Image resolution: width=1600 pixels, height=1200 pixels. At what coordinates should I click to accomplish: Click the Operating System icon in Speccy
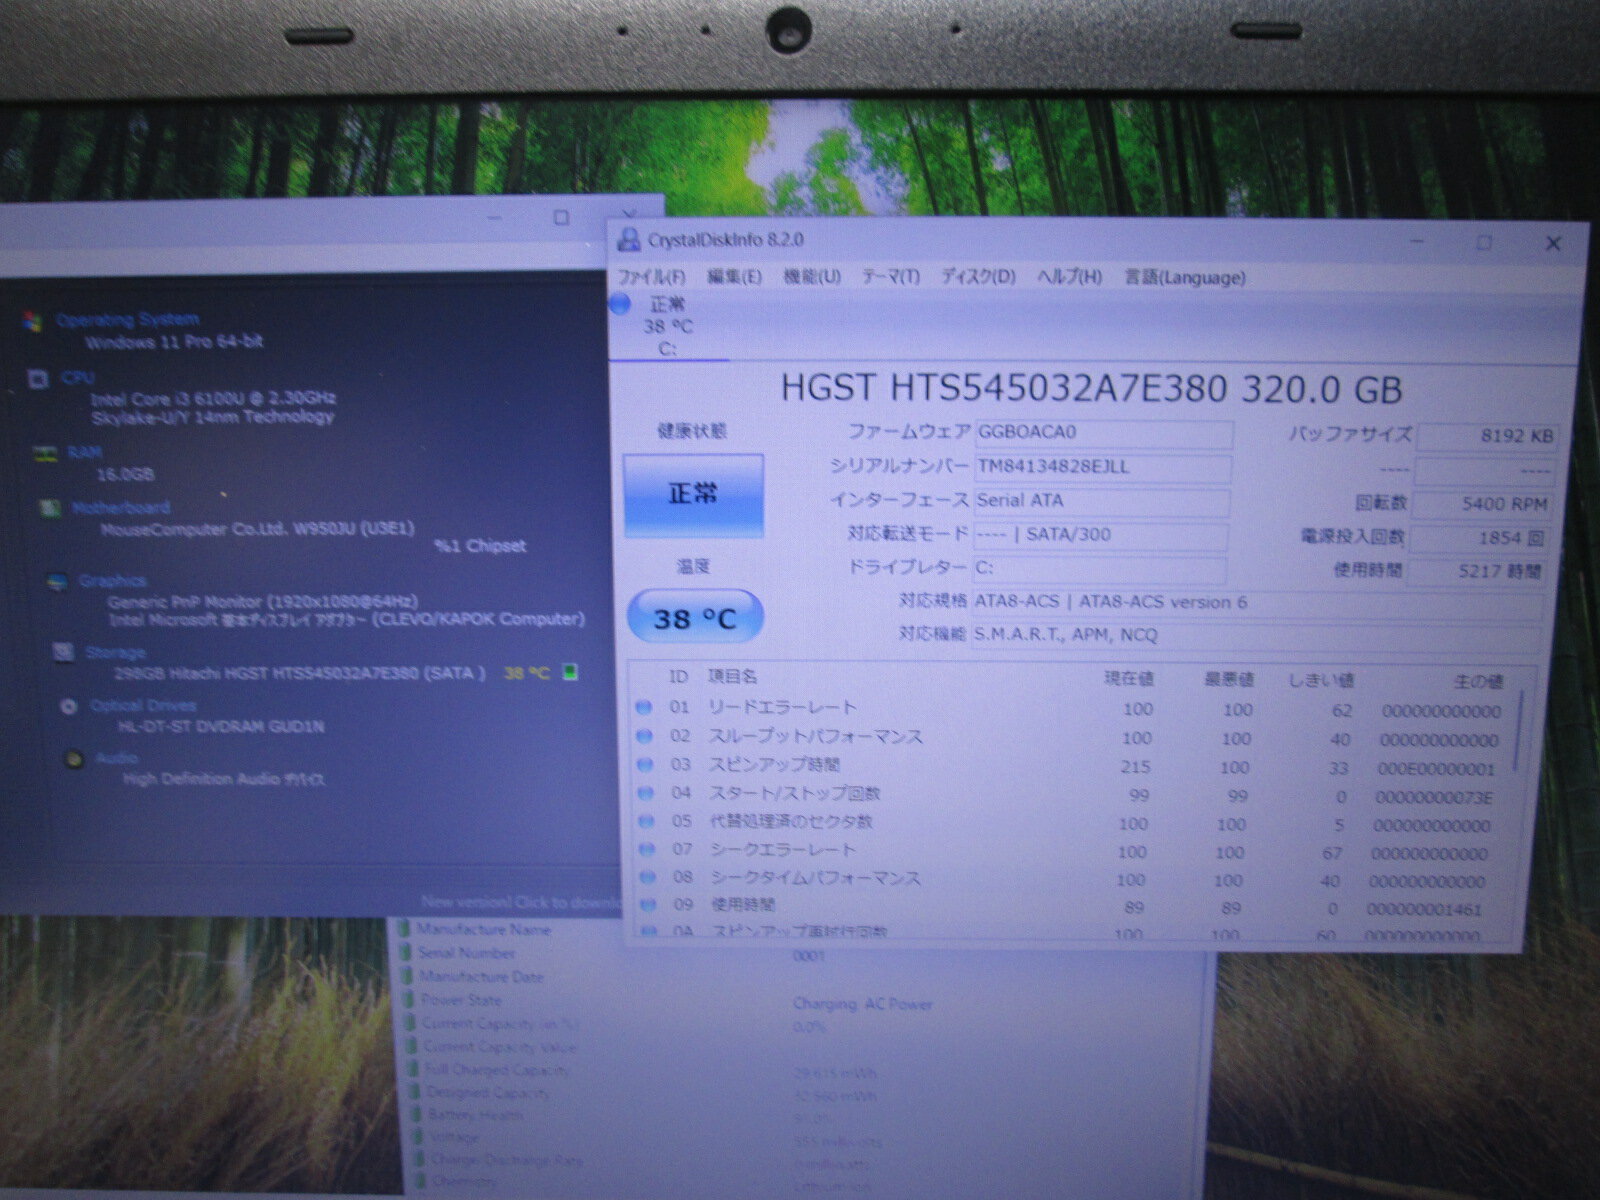tap(34, 321)
